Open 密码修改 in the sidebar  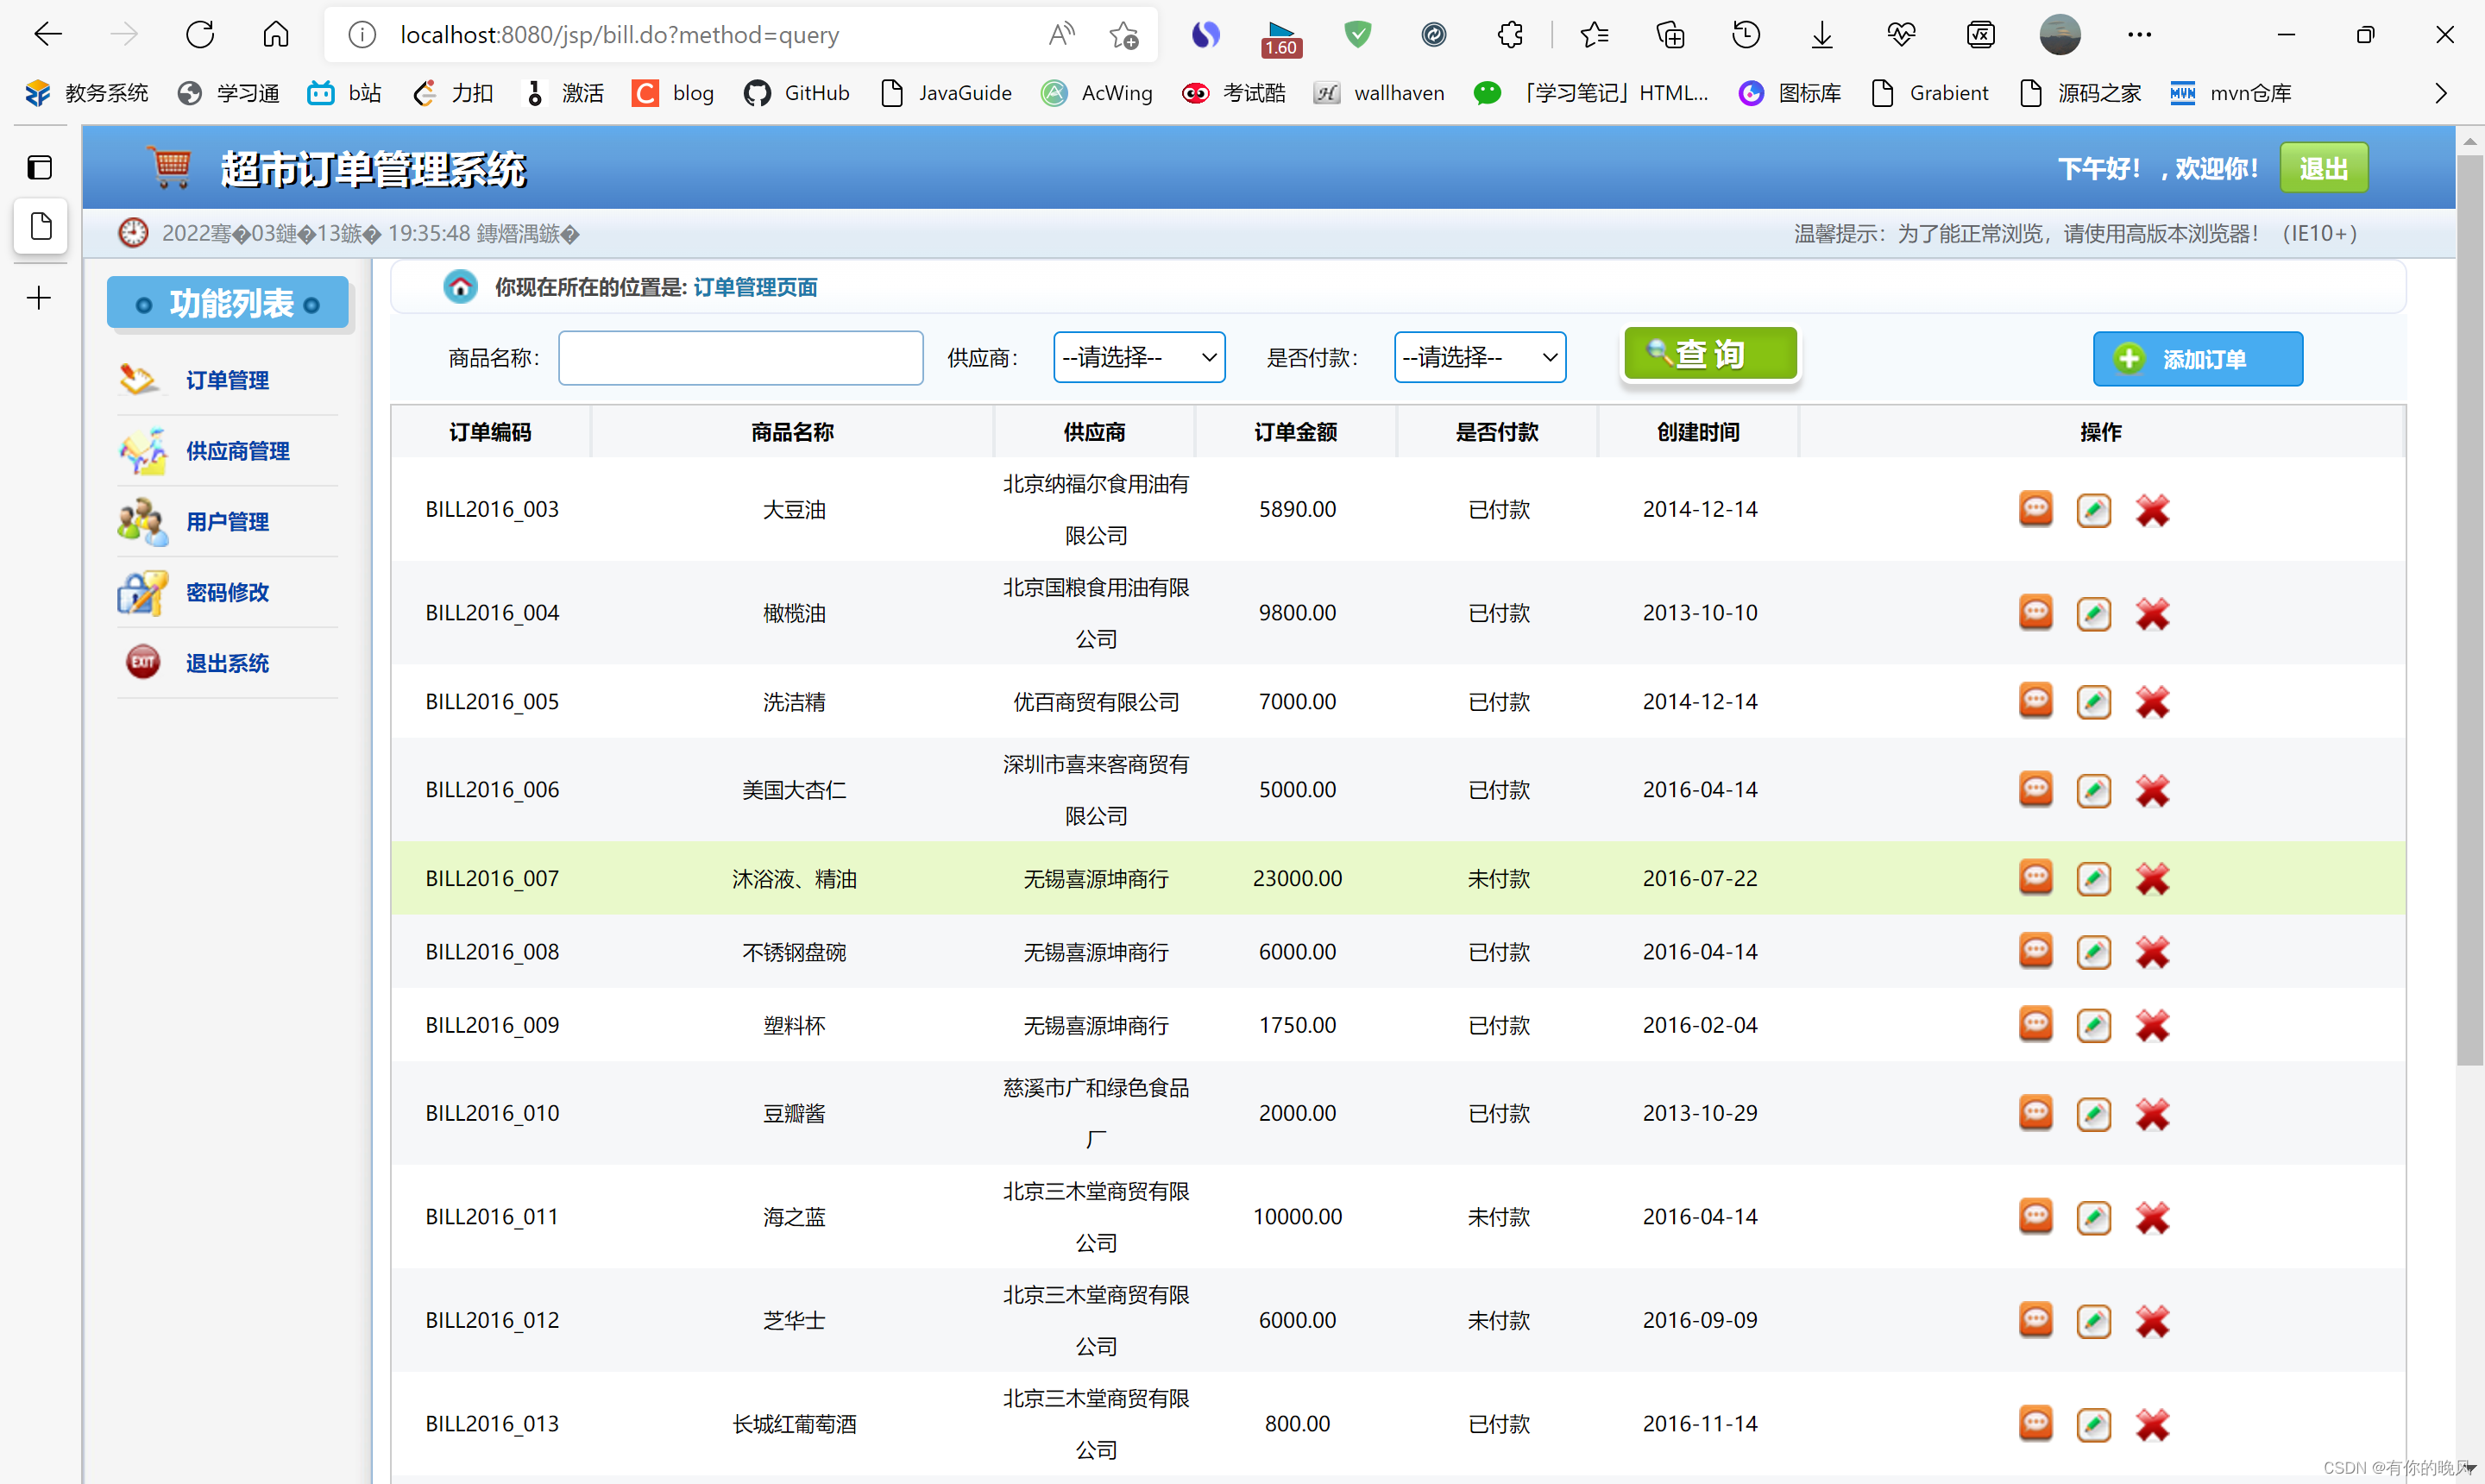[x=227, y=592]
